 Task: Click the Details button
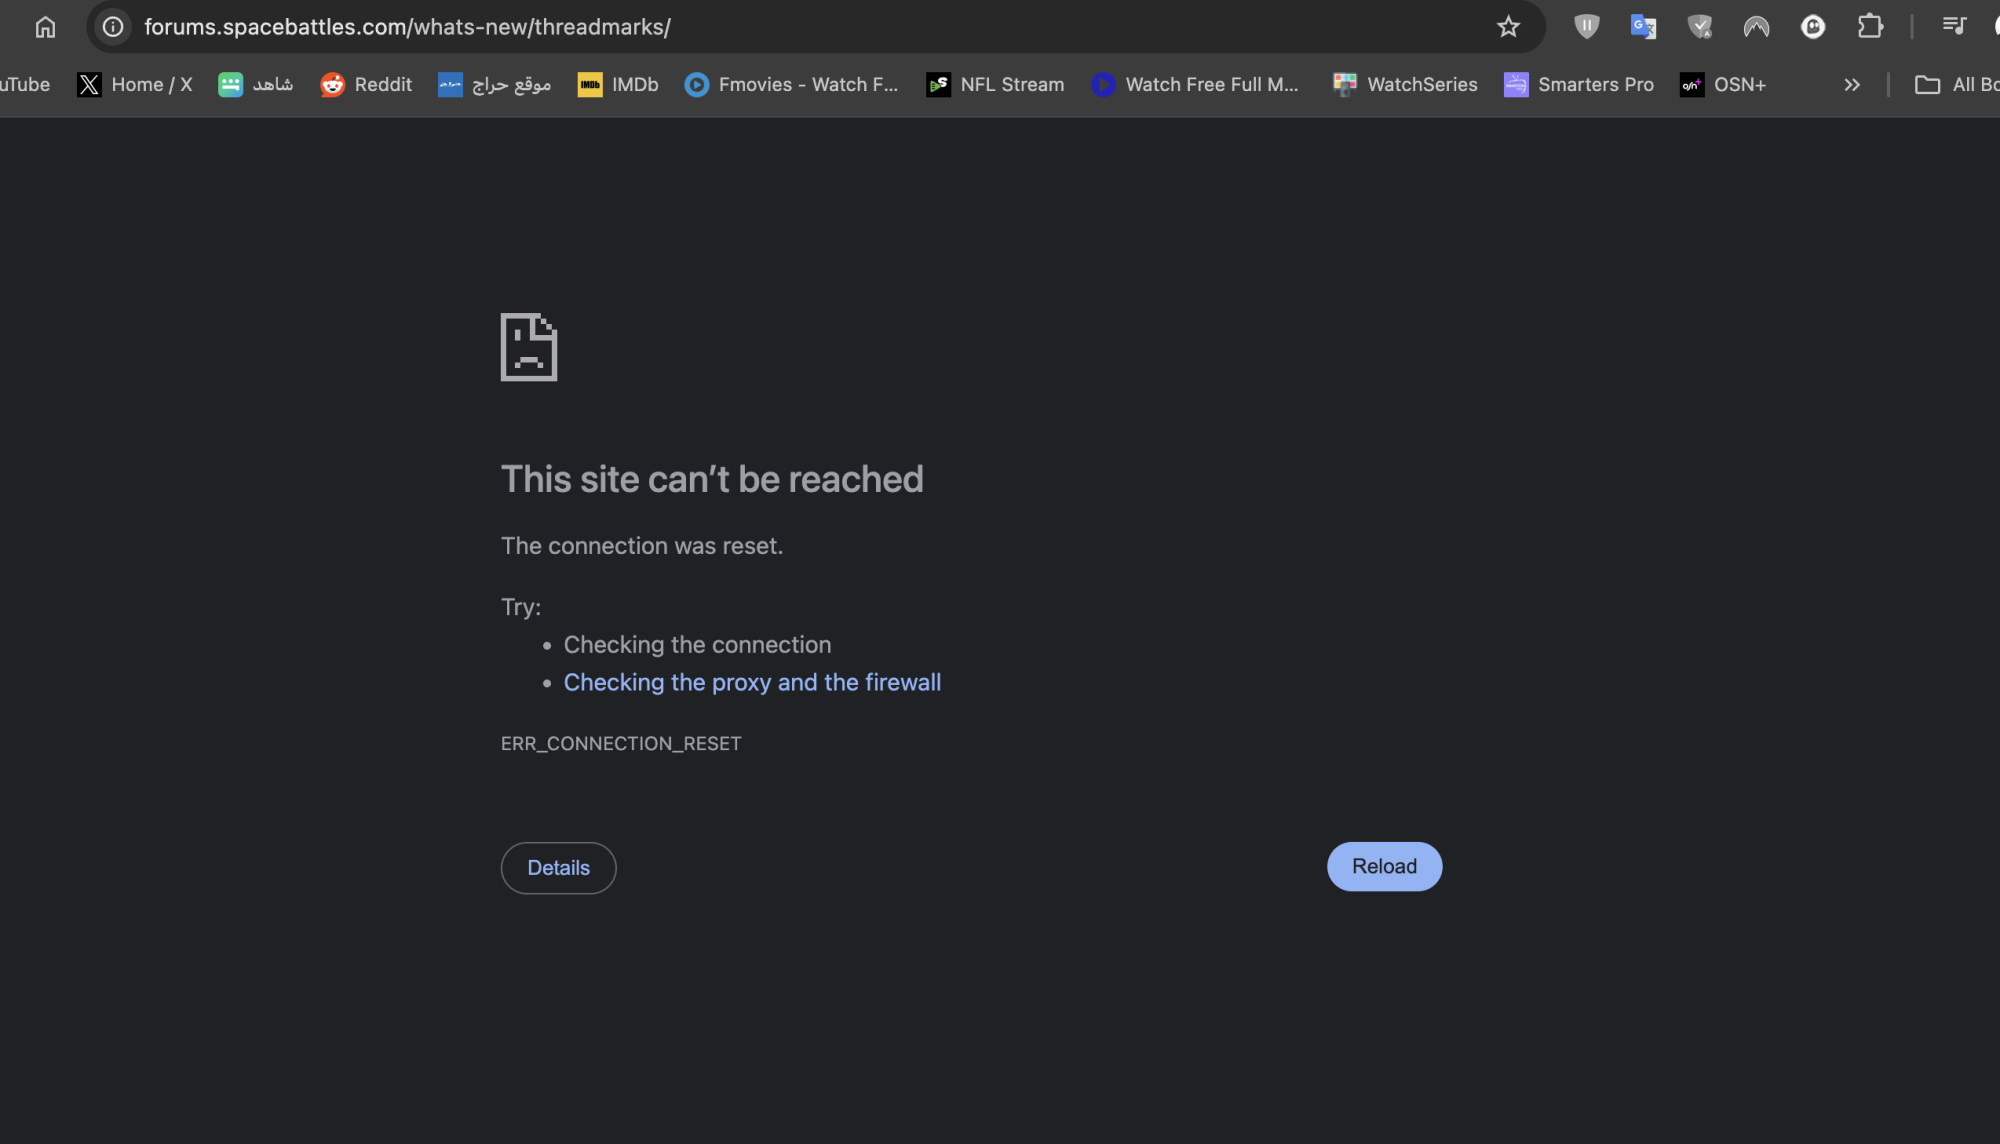tap(558, 867)
